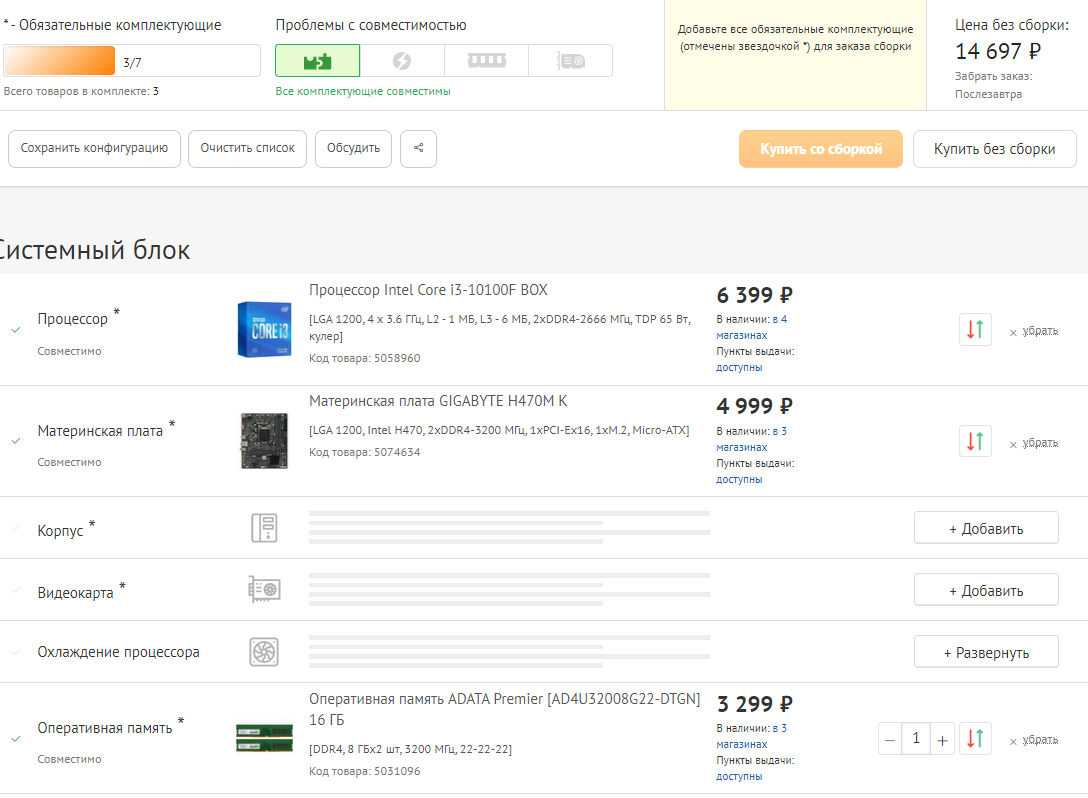Image resolution: width=1088 pixels, height=798 pixels.
Task: Click the Материнская плата category label
Action: click(100, 431)
